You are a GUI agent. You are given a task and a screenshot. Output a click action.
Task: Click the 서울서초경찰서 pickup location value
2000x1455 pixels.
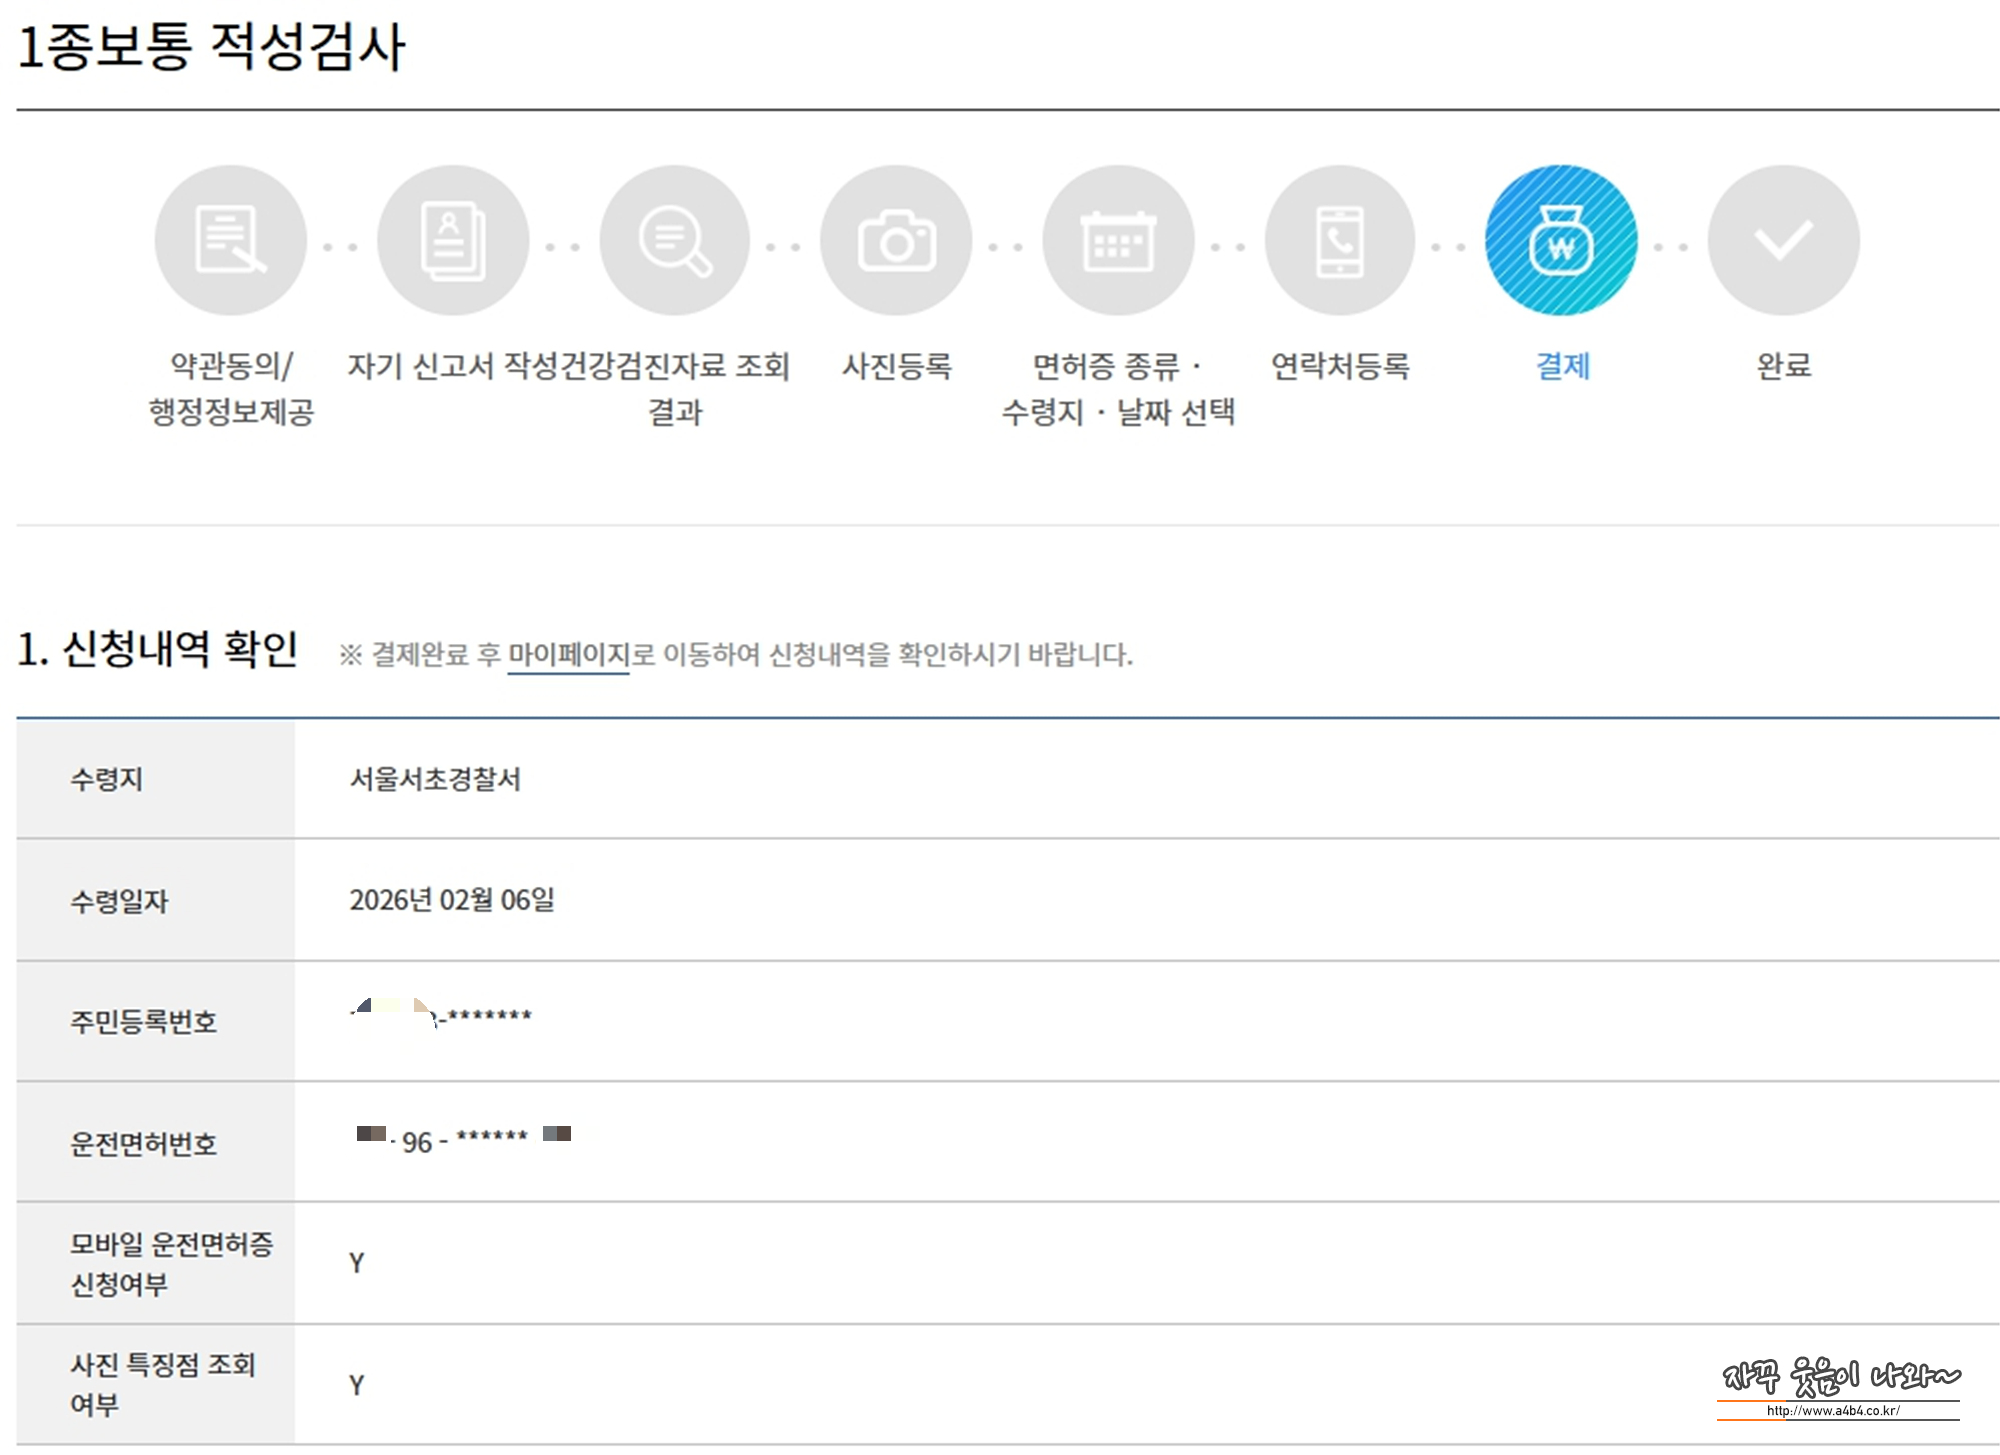[x=435, y=779]
